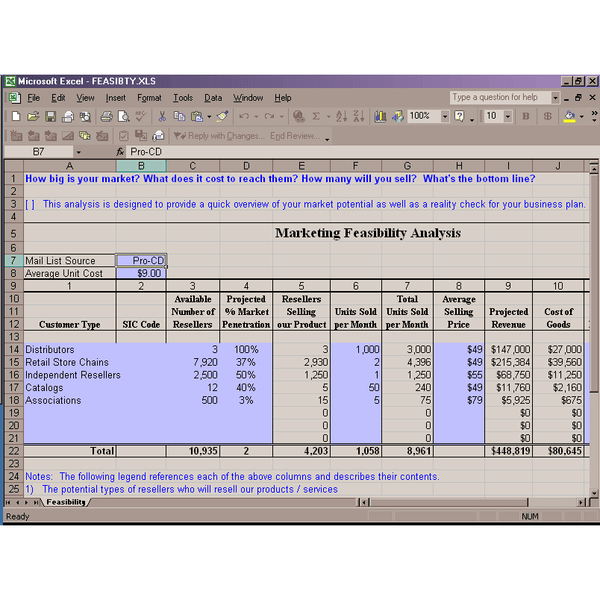
Task: Click the Search icon in the standard toolbar
Action: click(85, 116)
